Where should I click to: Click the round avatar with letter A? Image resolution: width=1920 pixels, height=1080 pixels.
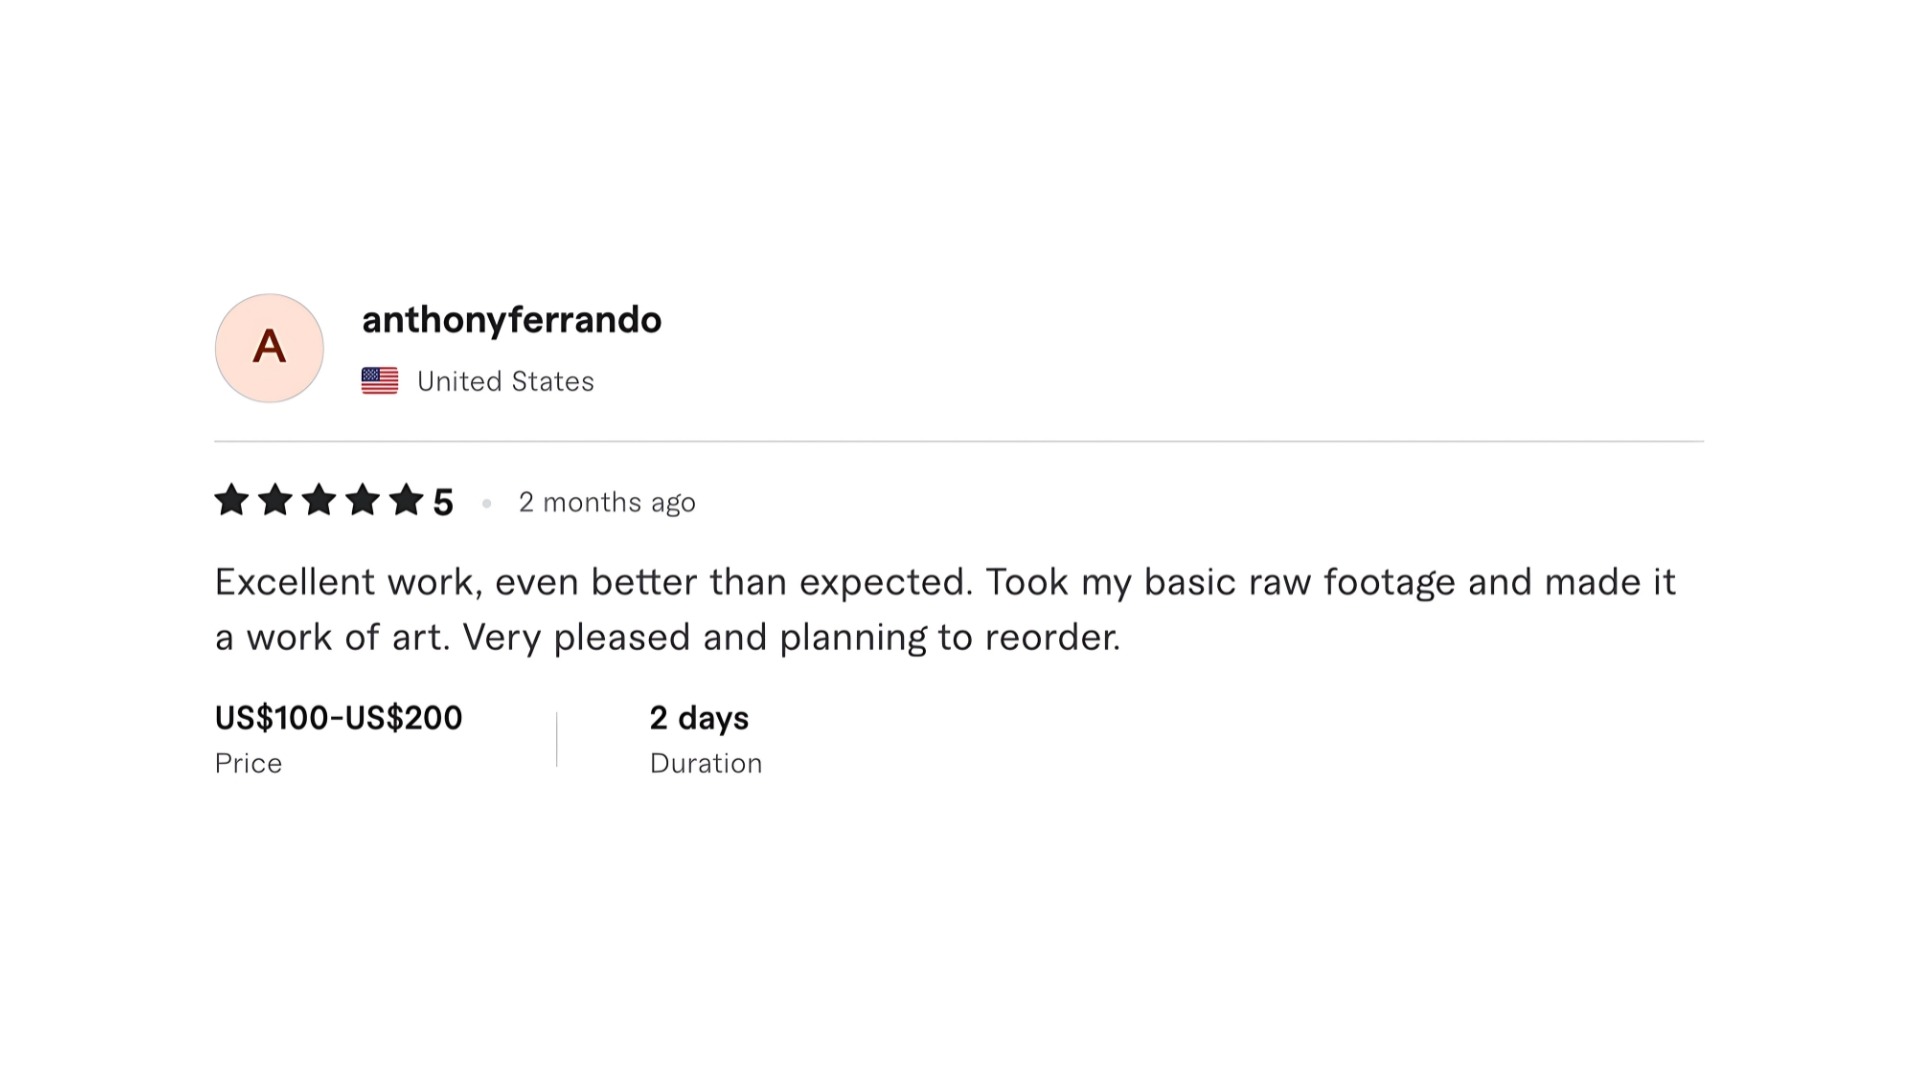tap(269, 348)
